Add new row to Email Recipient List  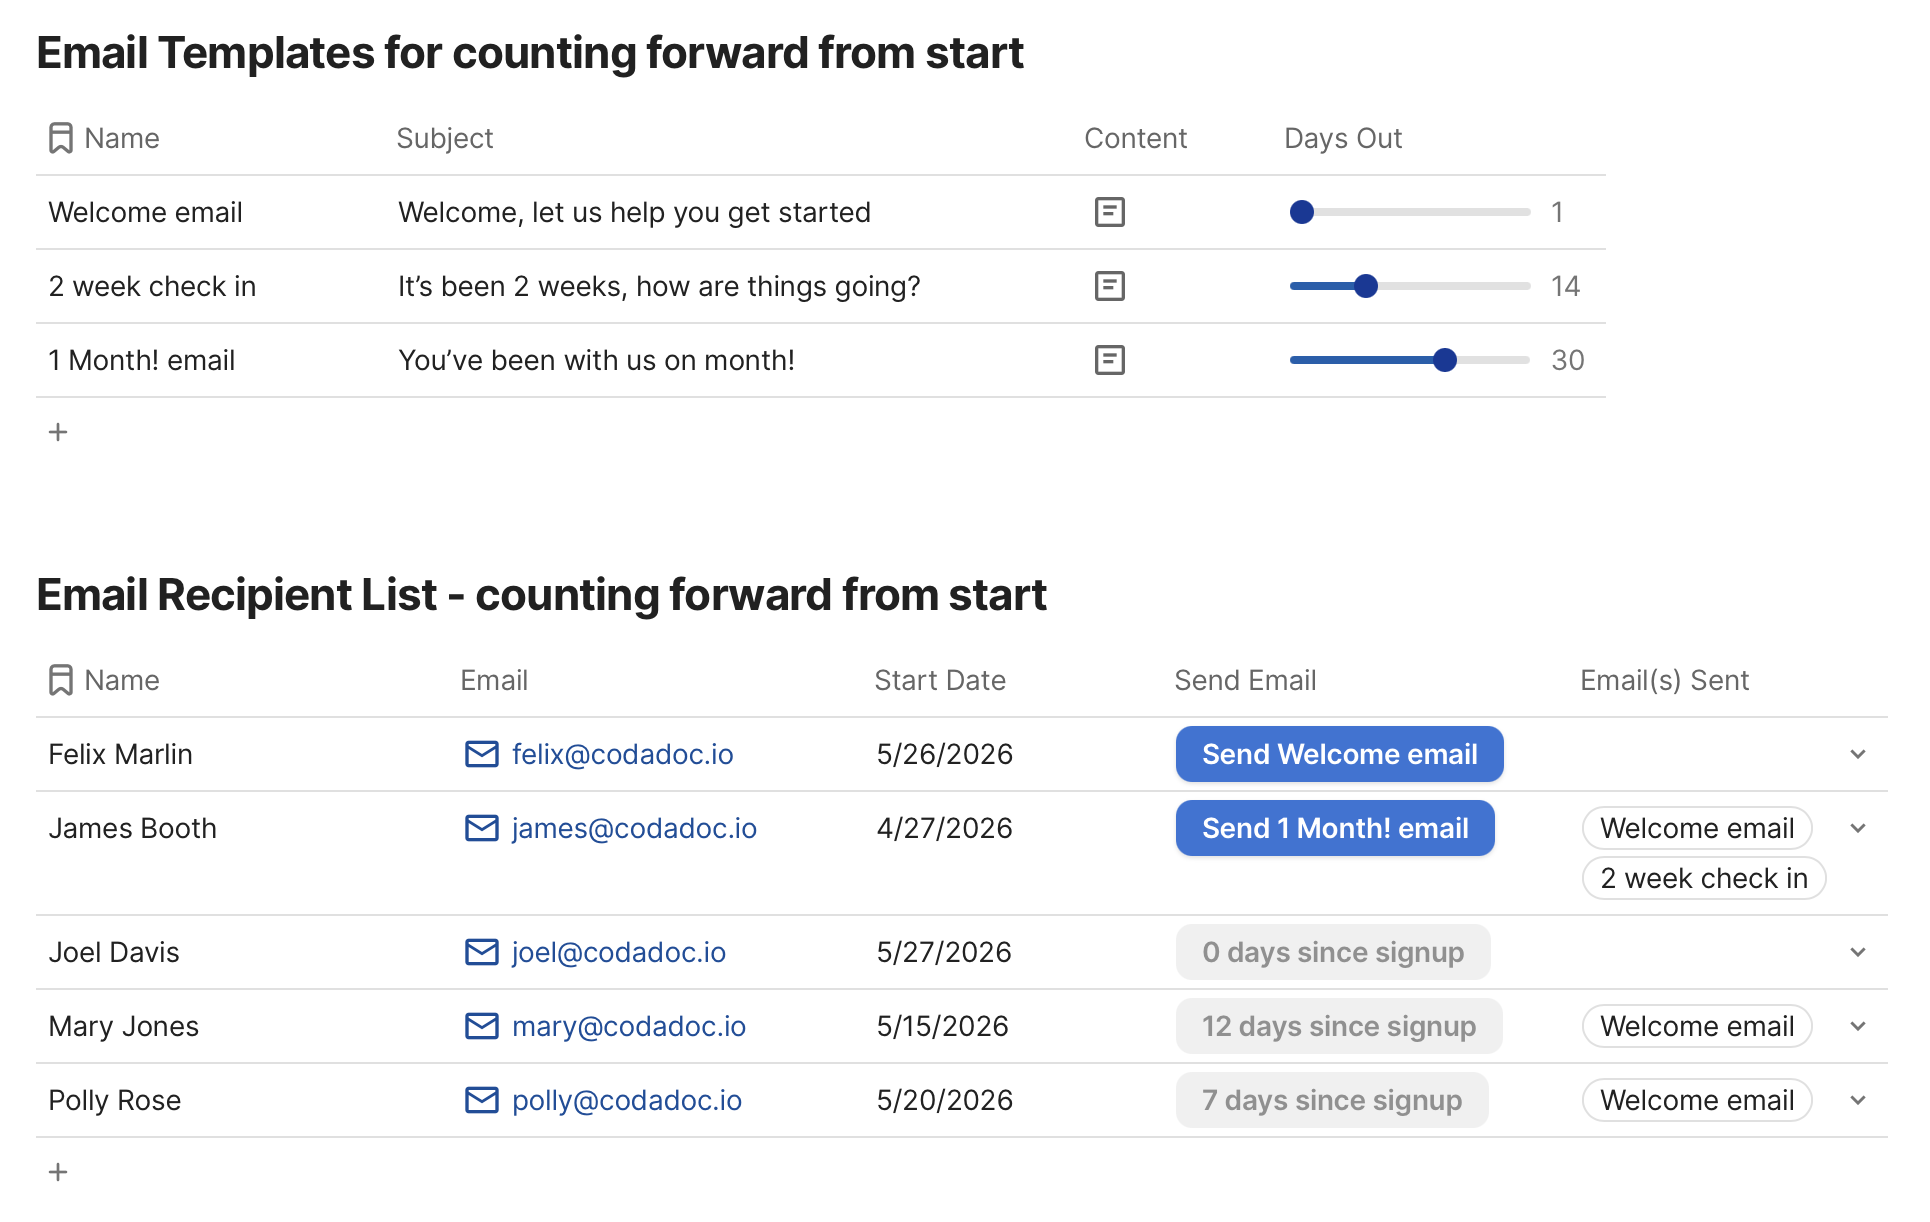[58, 1172]
